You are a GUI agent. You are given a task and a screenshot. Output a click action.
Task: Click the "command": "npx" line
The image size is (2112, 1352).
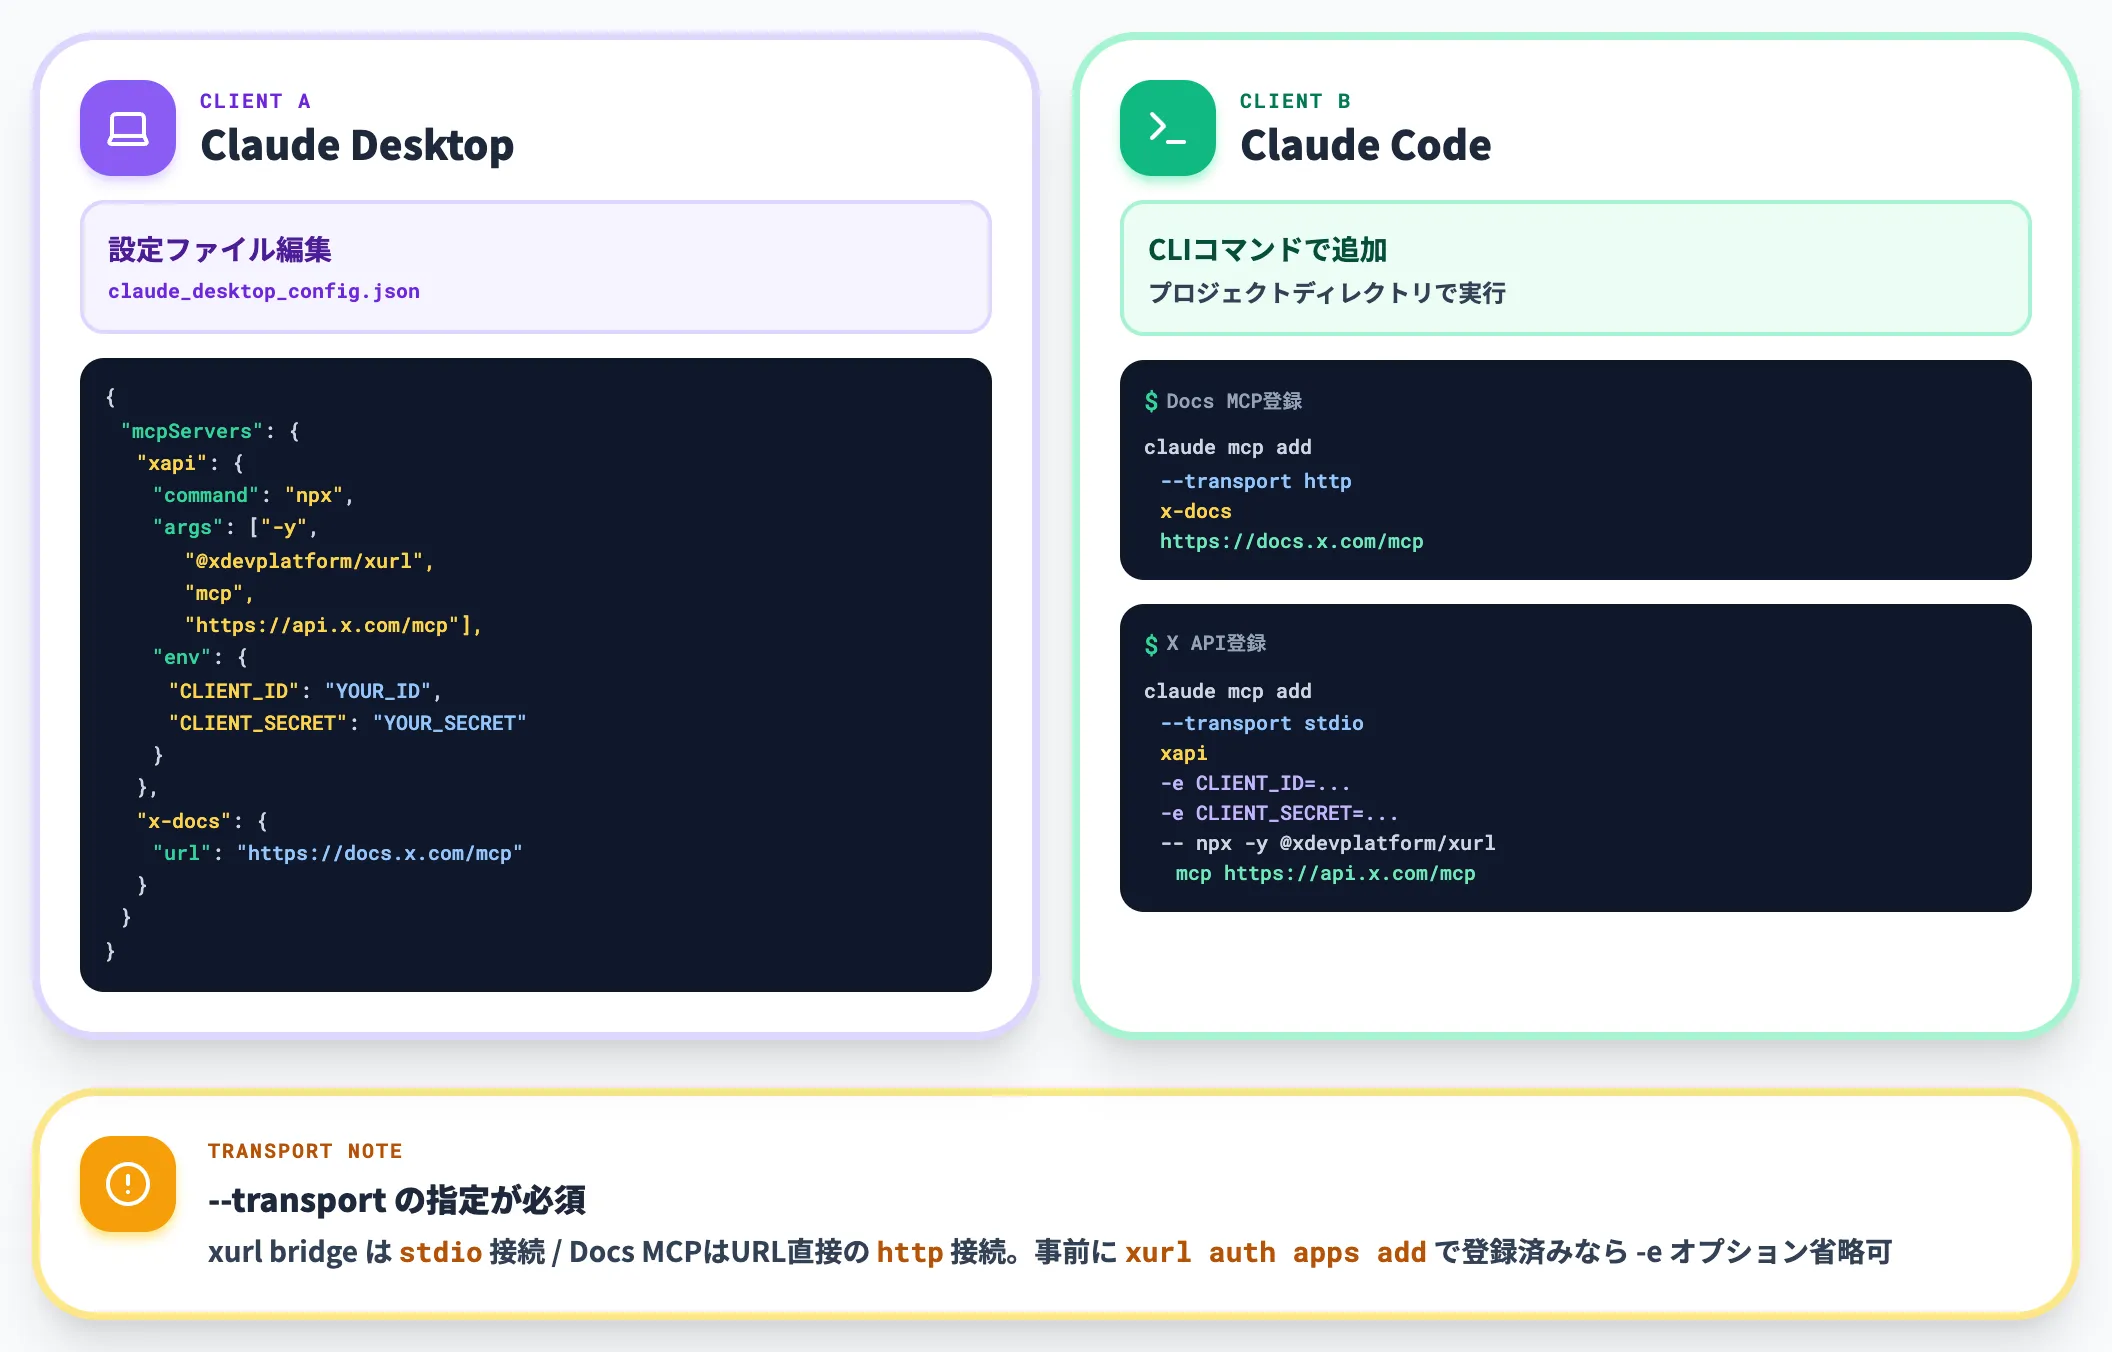253,495
